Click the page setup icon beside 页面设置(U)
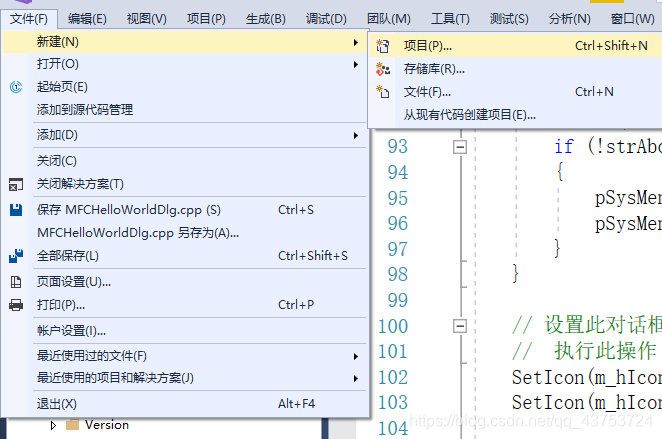Viewport: 662px width, 439px height. pos(16,282)
